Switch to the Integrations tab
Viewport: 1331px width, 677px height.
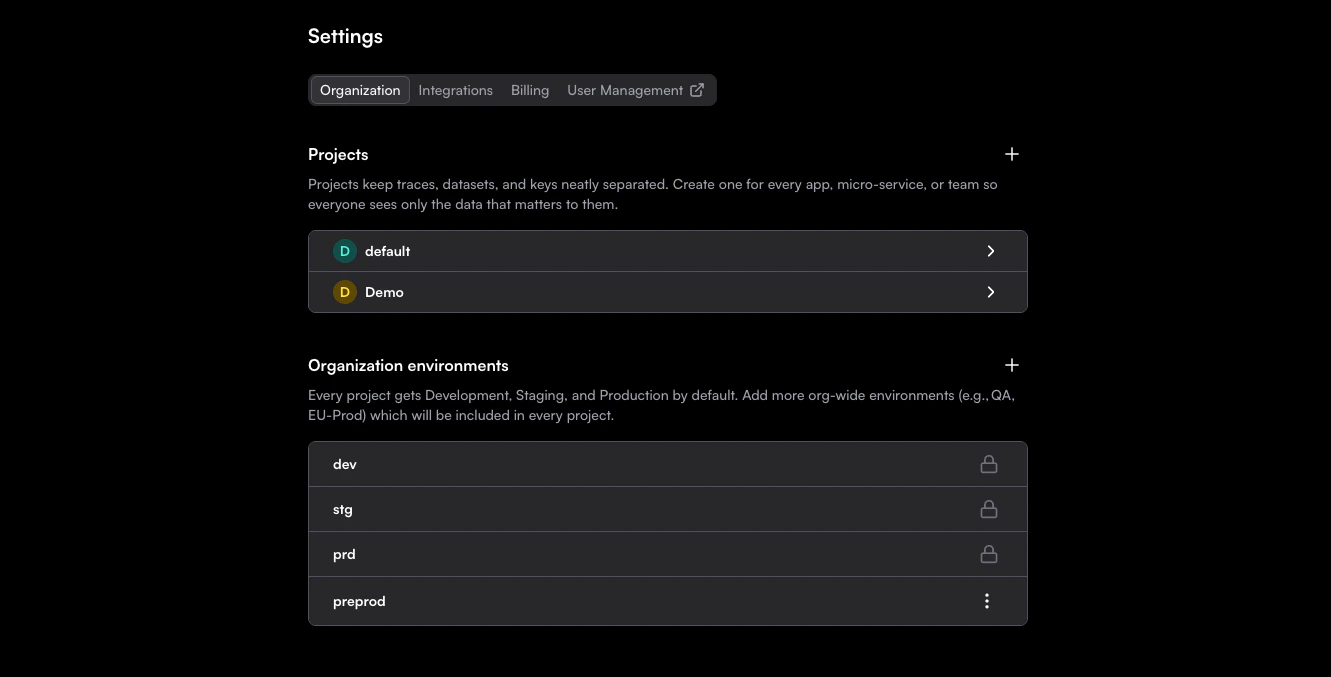pyautogui.click(x=455, y=90)
